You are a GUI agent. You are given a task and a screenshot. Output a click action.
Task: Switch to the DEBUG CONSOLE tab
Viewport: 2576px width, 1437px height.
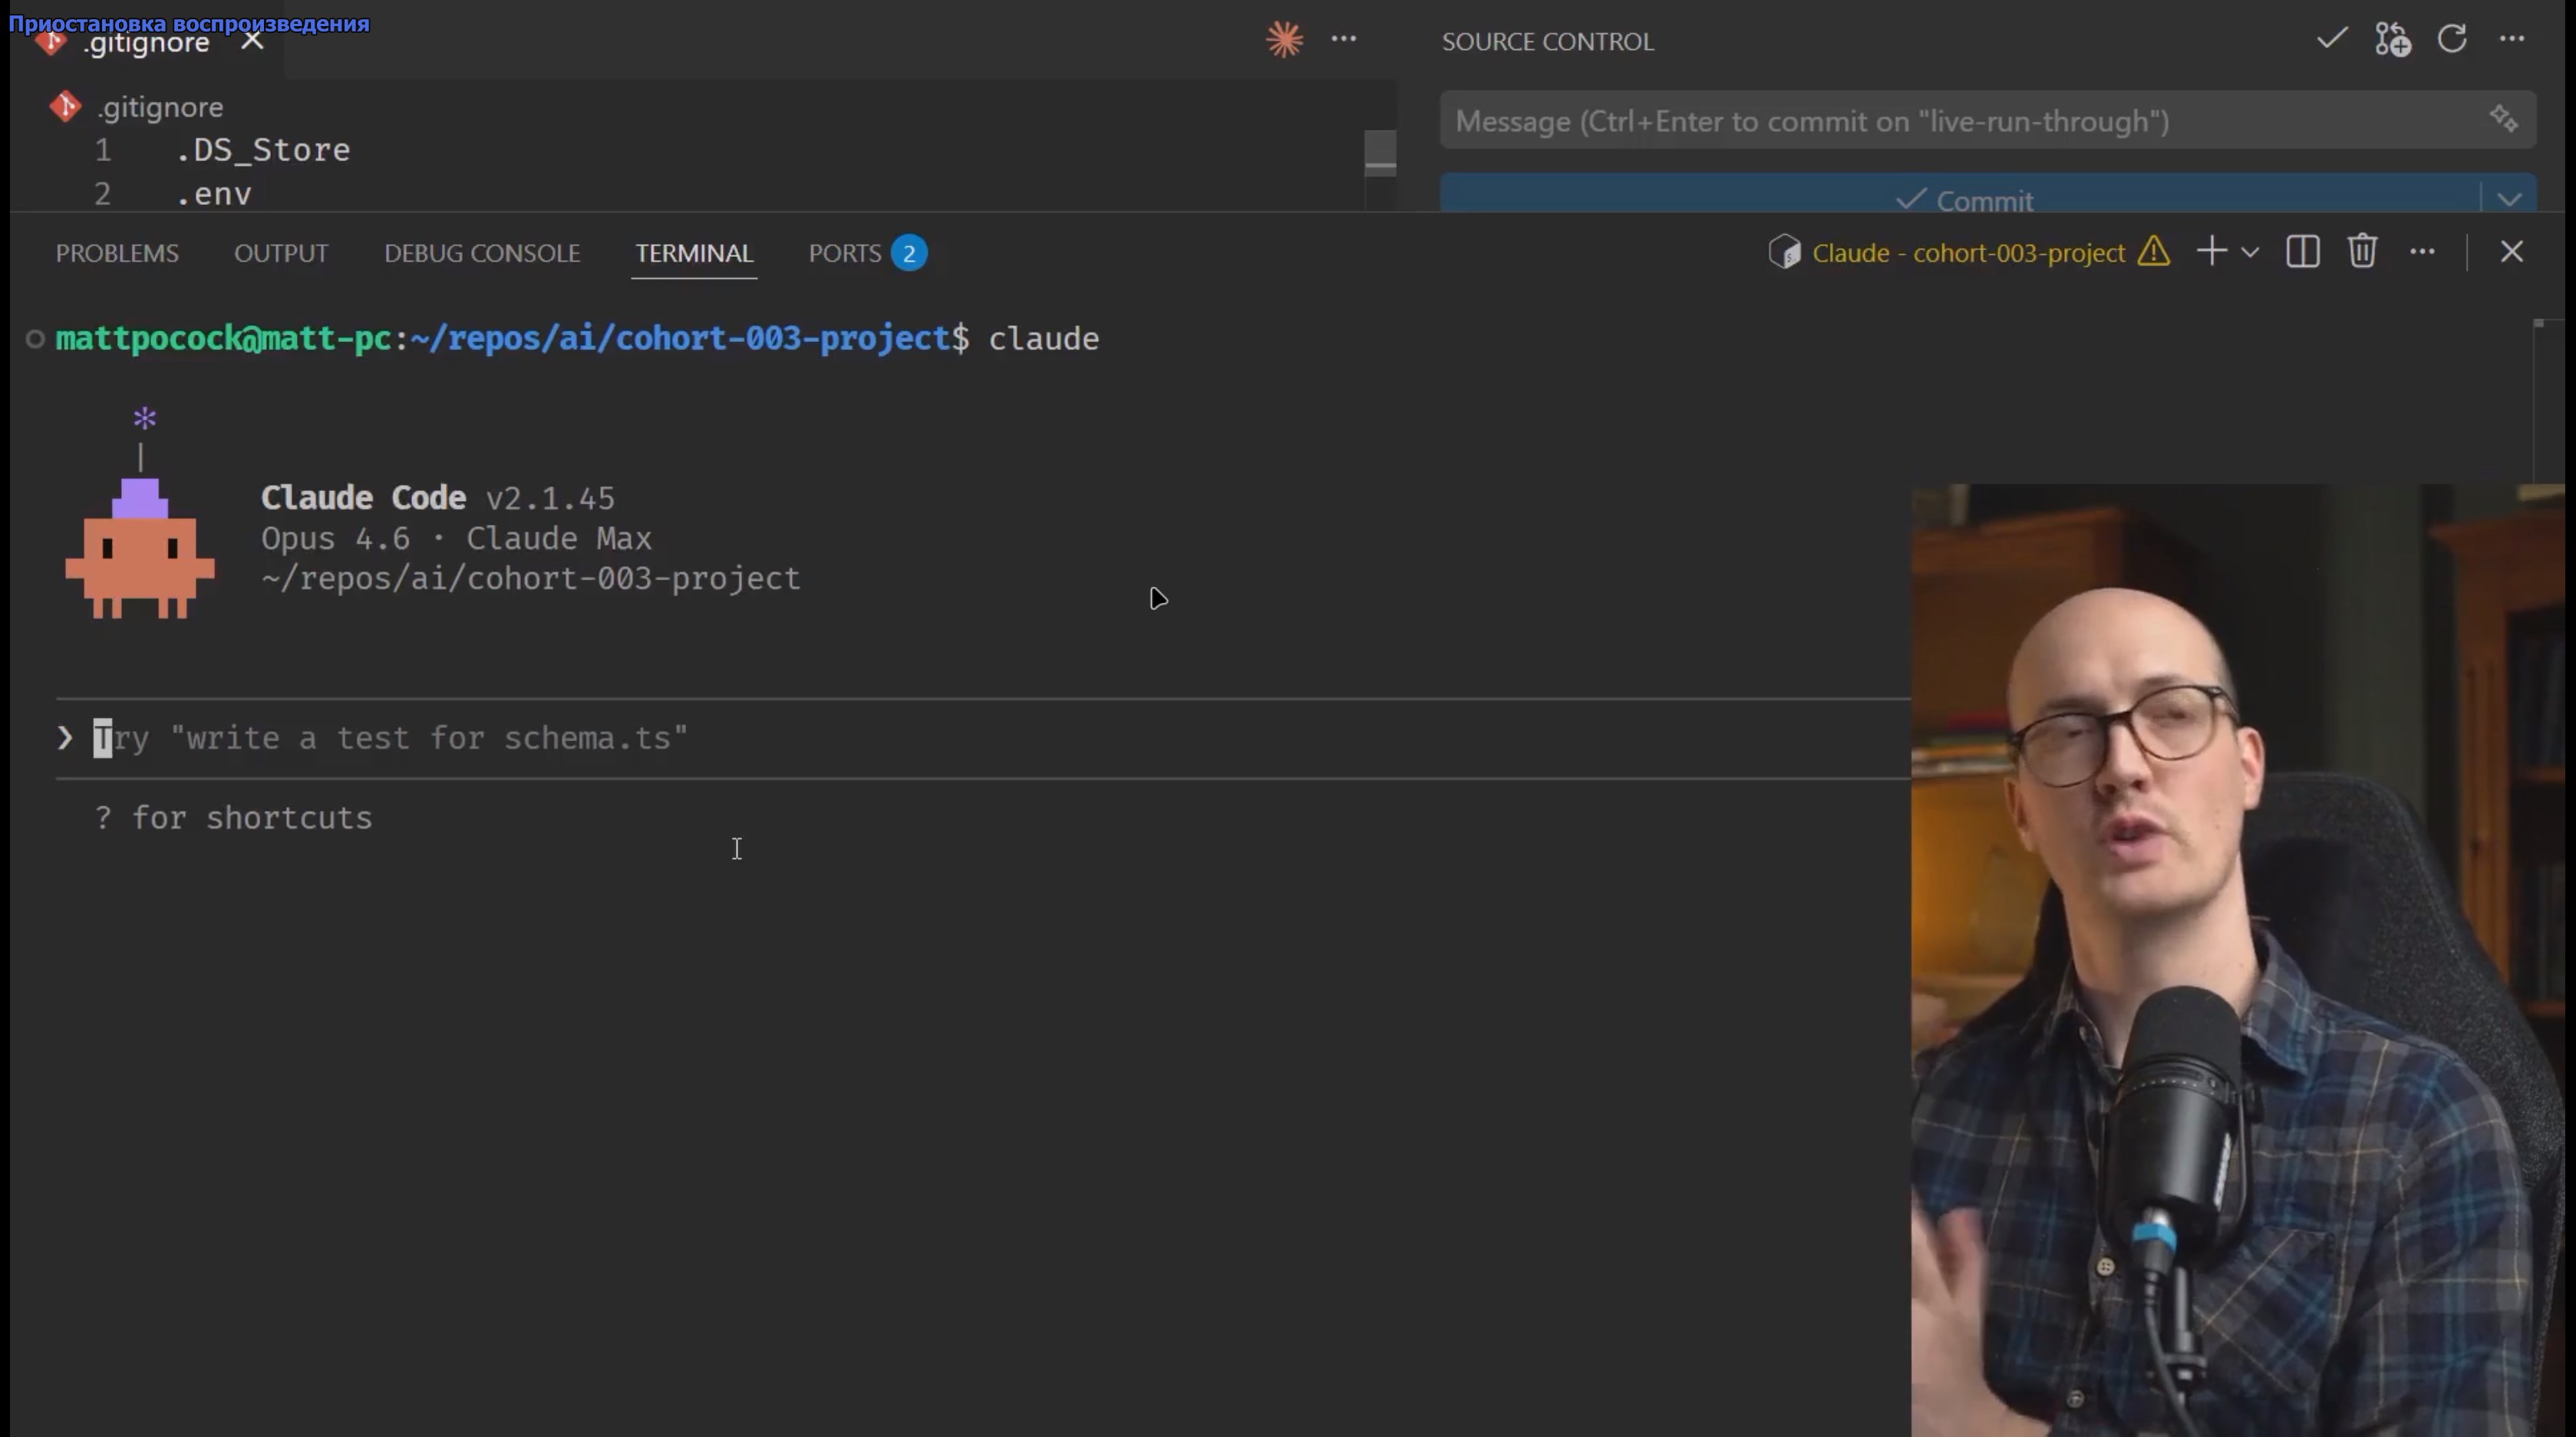click(482, 253)
